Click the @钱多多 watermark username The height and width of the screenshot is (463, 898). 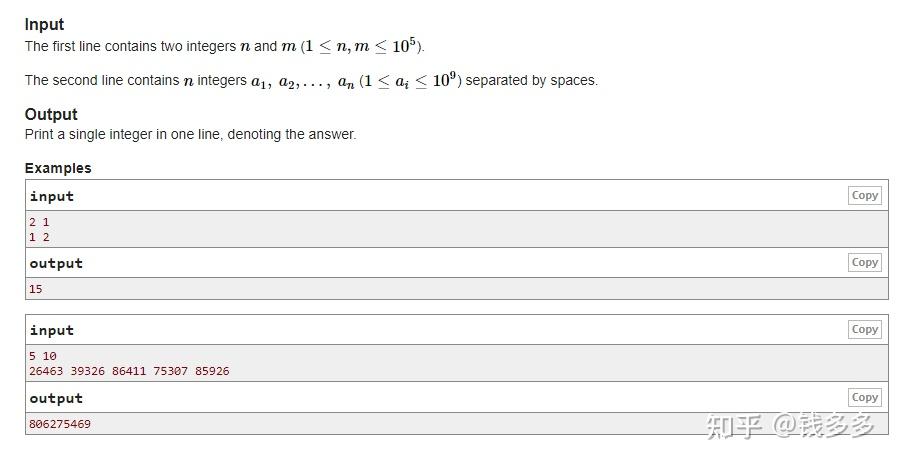824,425
